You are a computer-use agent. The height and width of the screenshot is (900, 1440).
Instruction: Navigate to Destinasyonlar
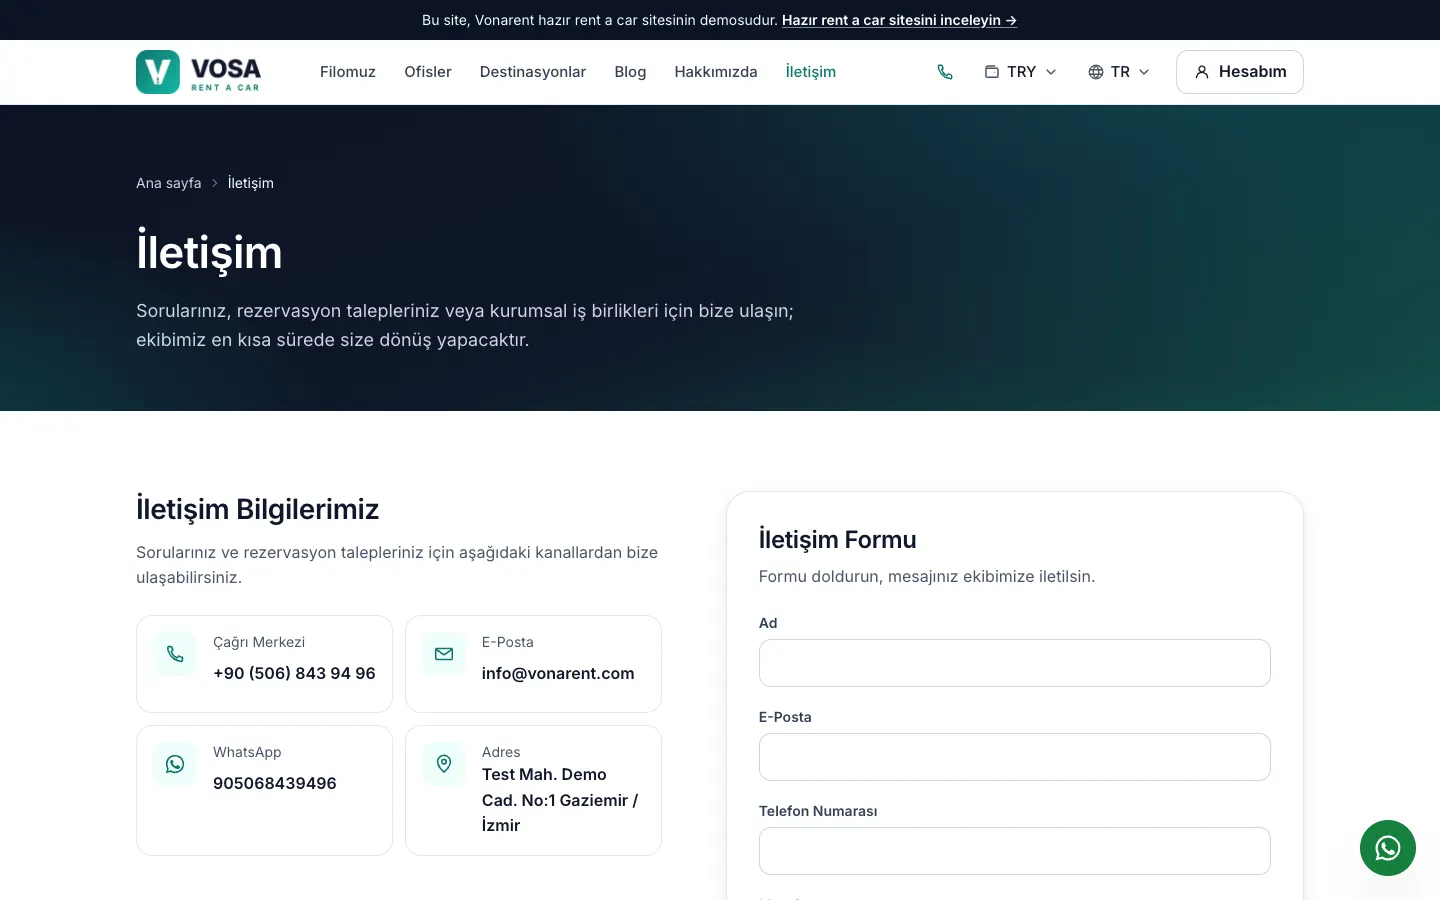pyautogui.click(x=533, y=72)
